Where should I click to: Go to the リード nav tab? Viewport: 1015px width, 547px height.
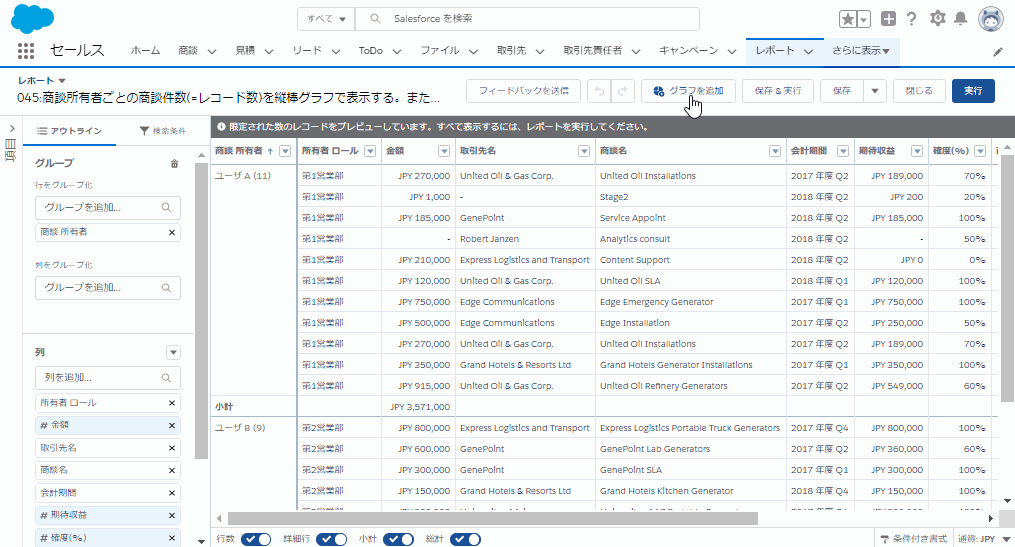pos(307,50)
